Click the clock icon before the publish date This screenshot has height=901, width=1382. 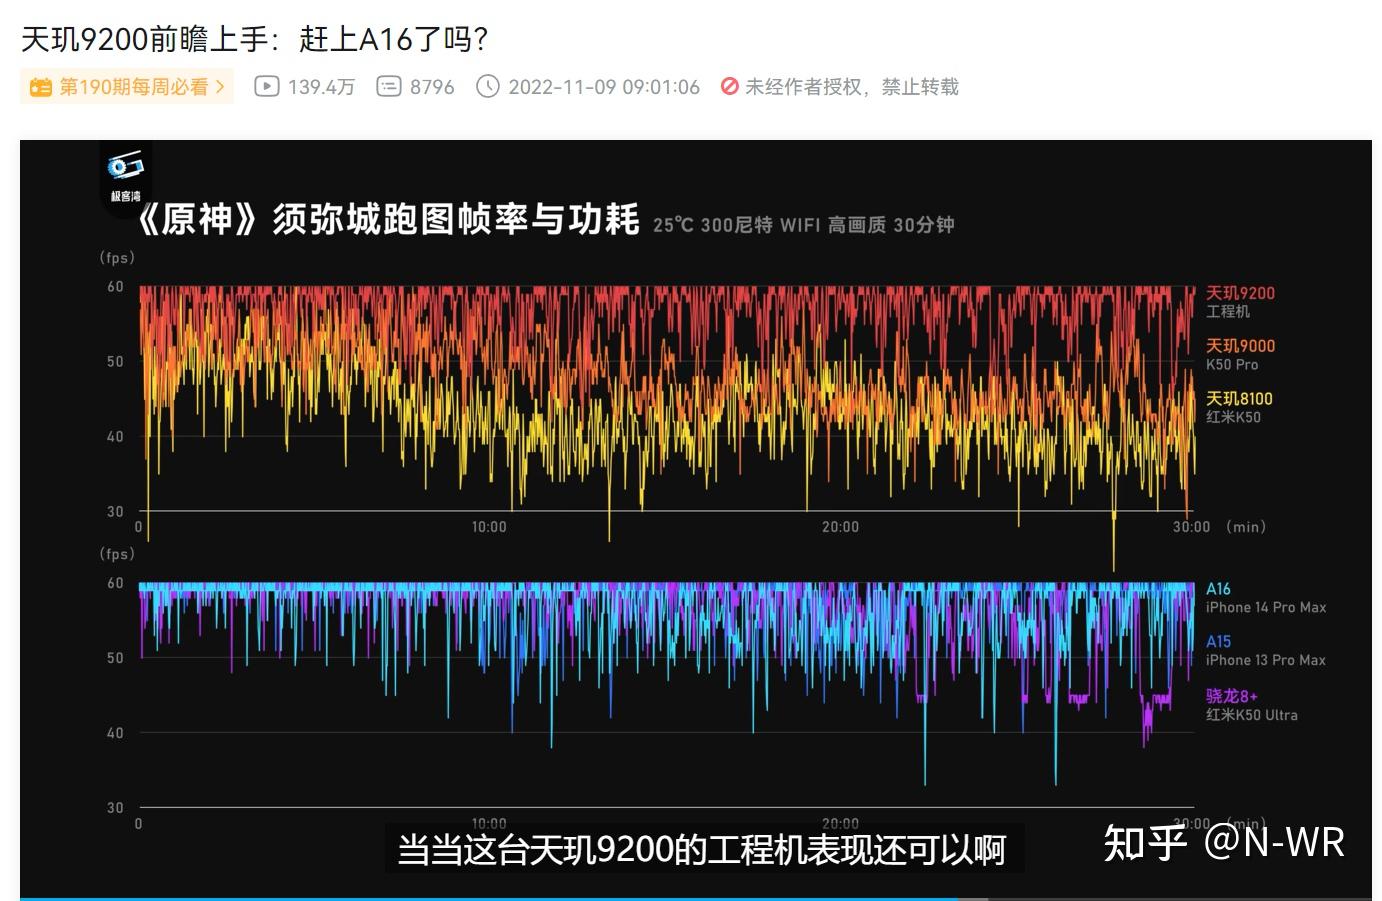point(488,87)
